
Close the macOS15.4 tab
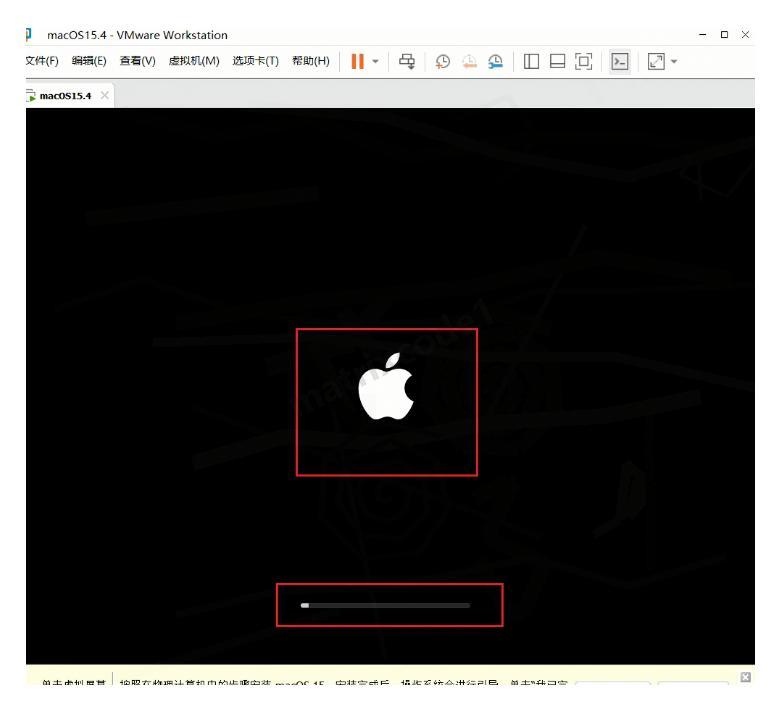tap(104, 95)
